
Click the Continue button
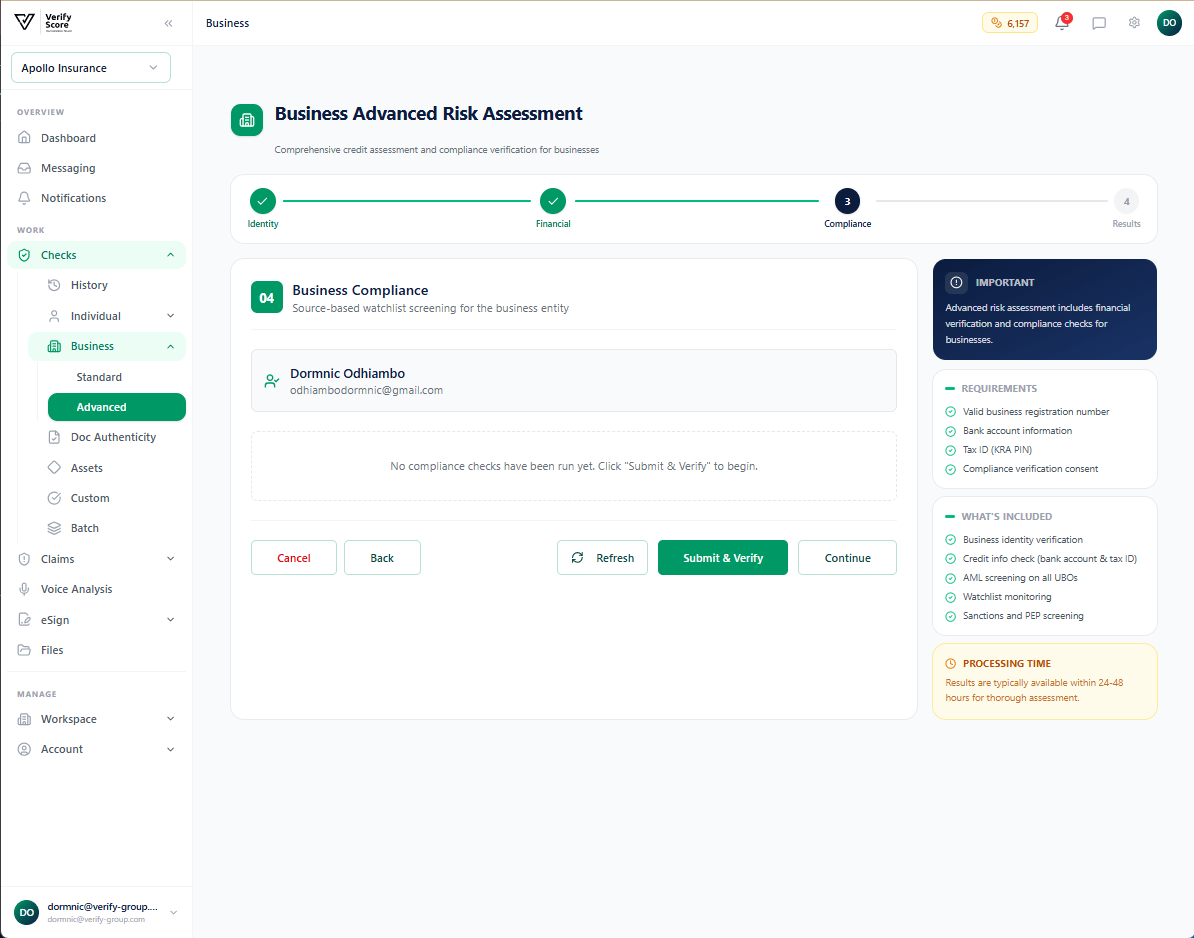click(848, 558)
